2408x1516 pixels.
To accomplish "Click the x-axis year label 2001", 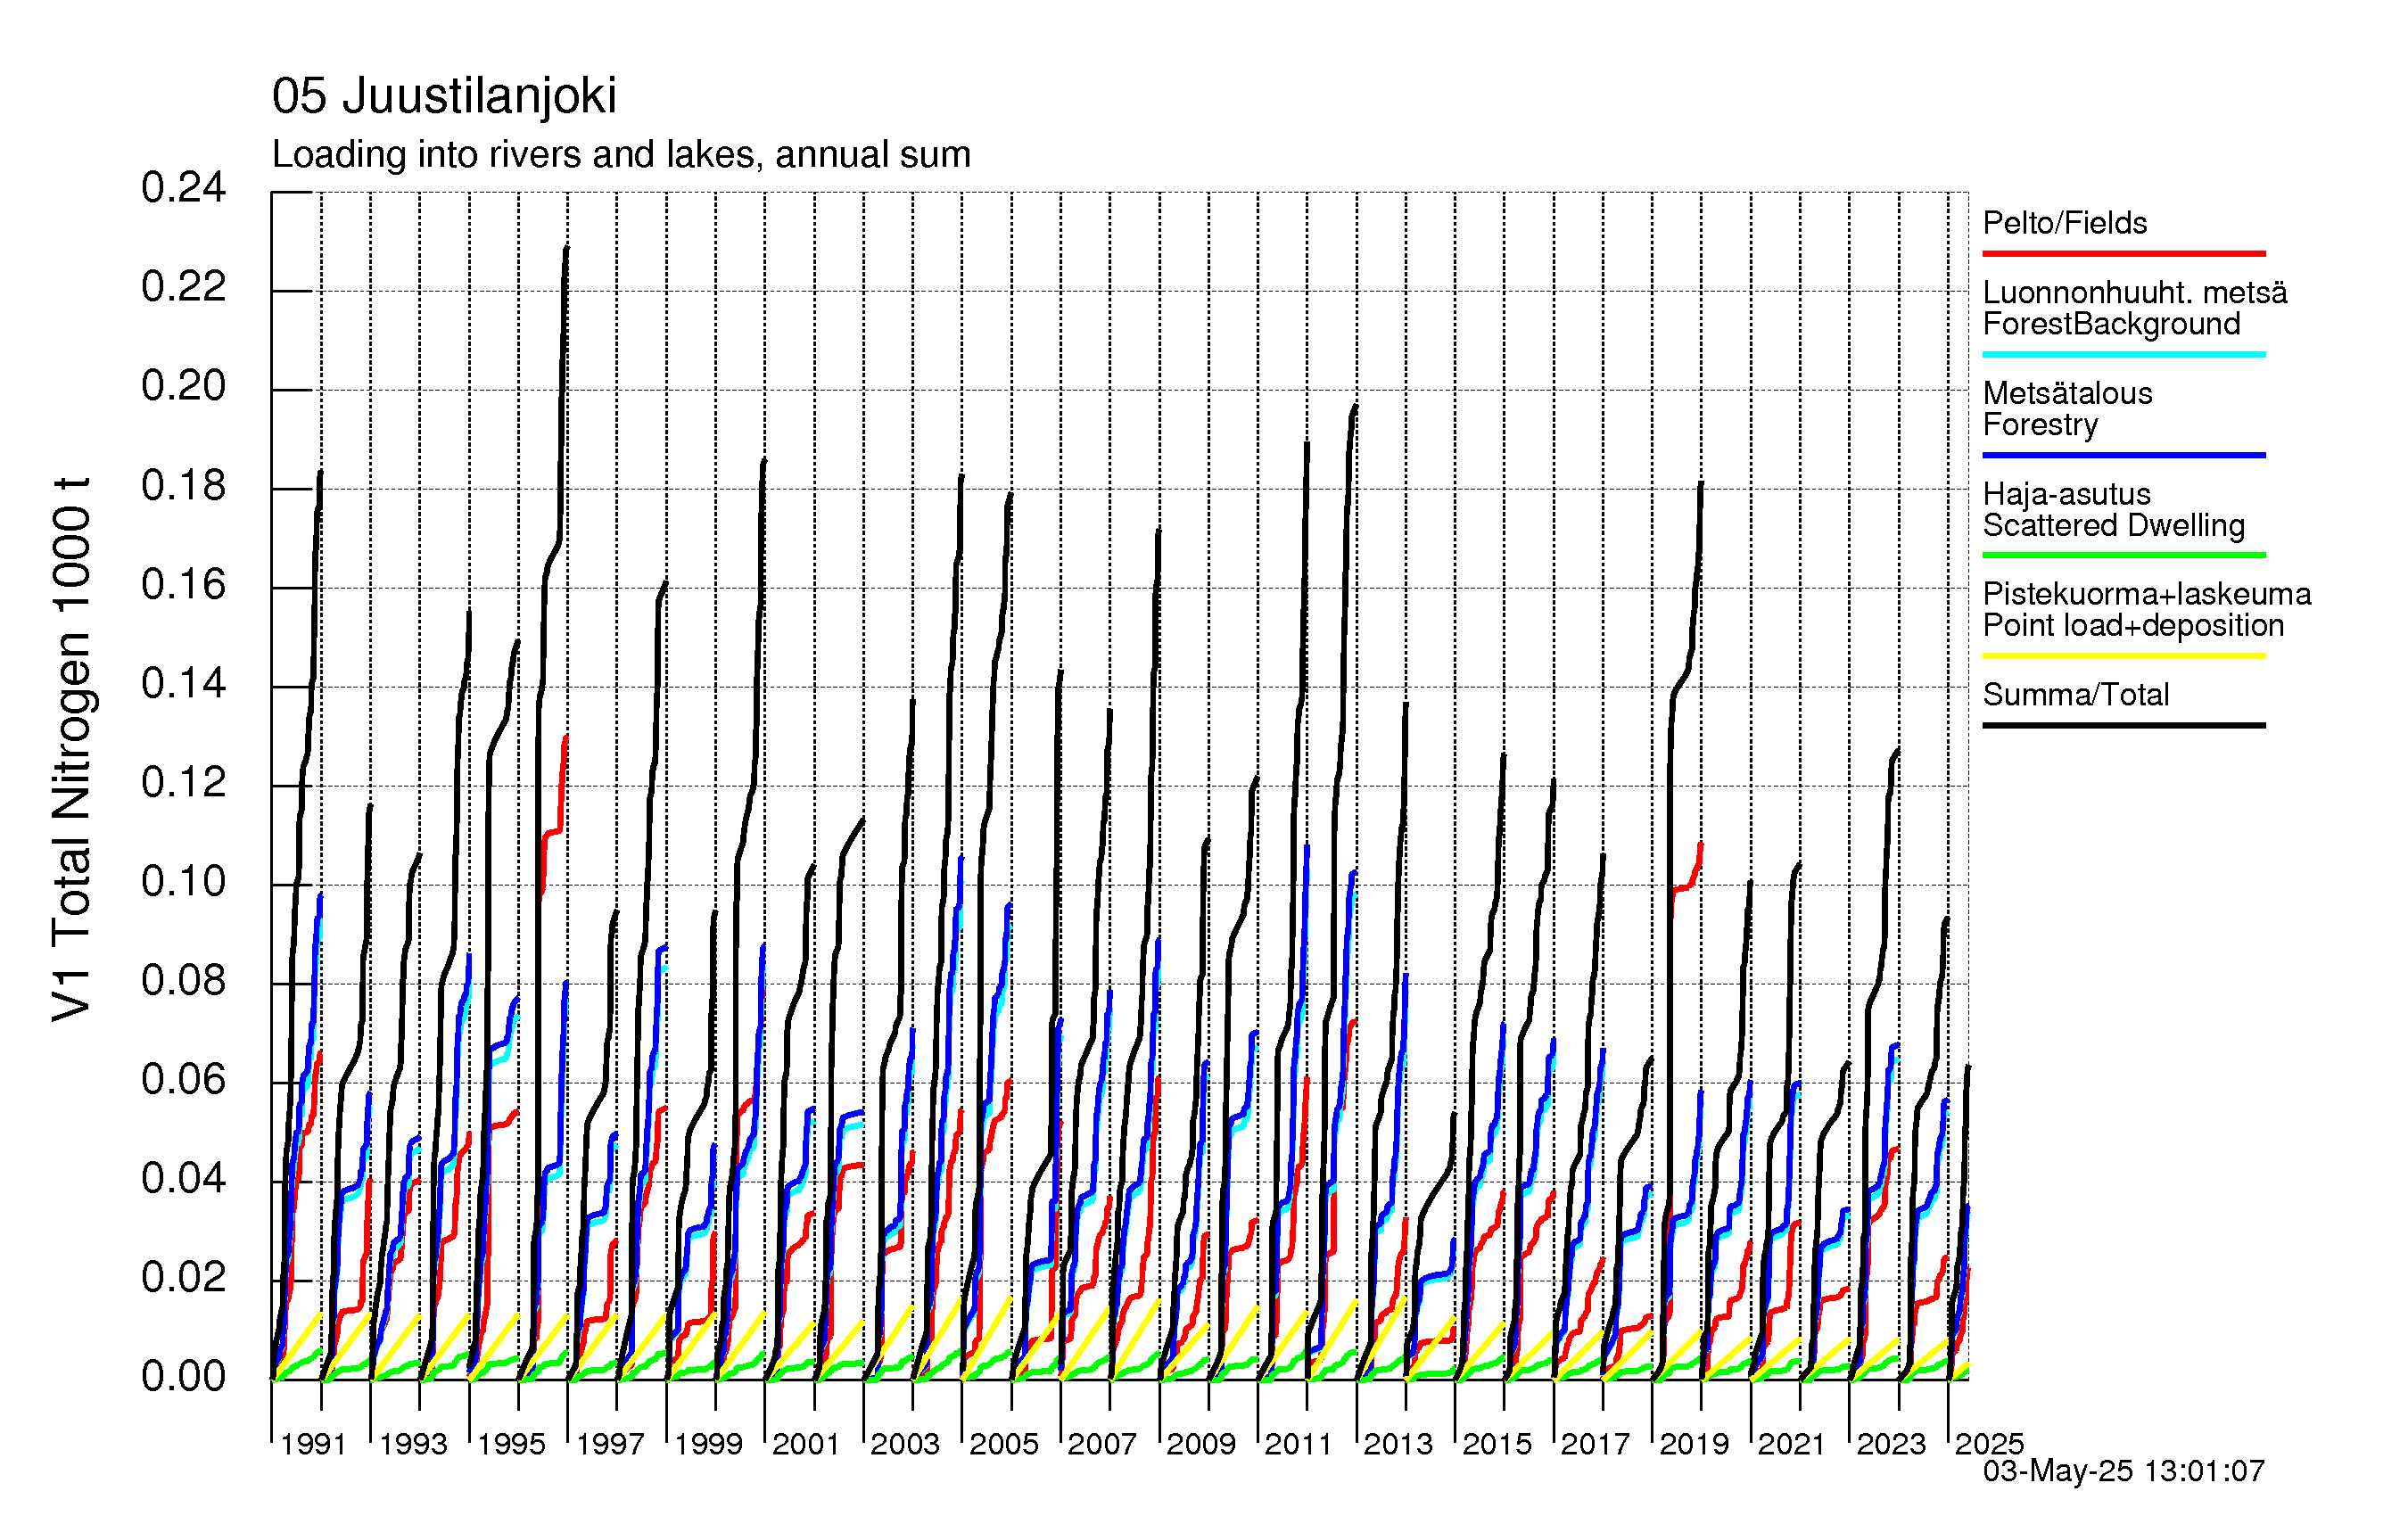I will click(806, 1445).
